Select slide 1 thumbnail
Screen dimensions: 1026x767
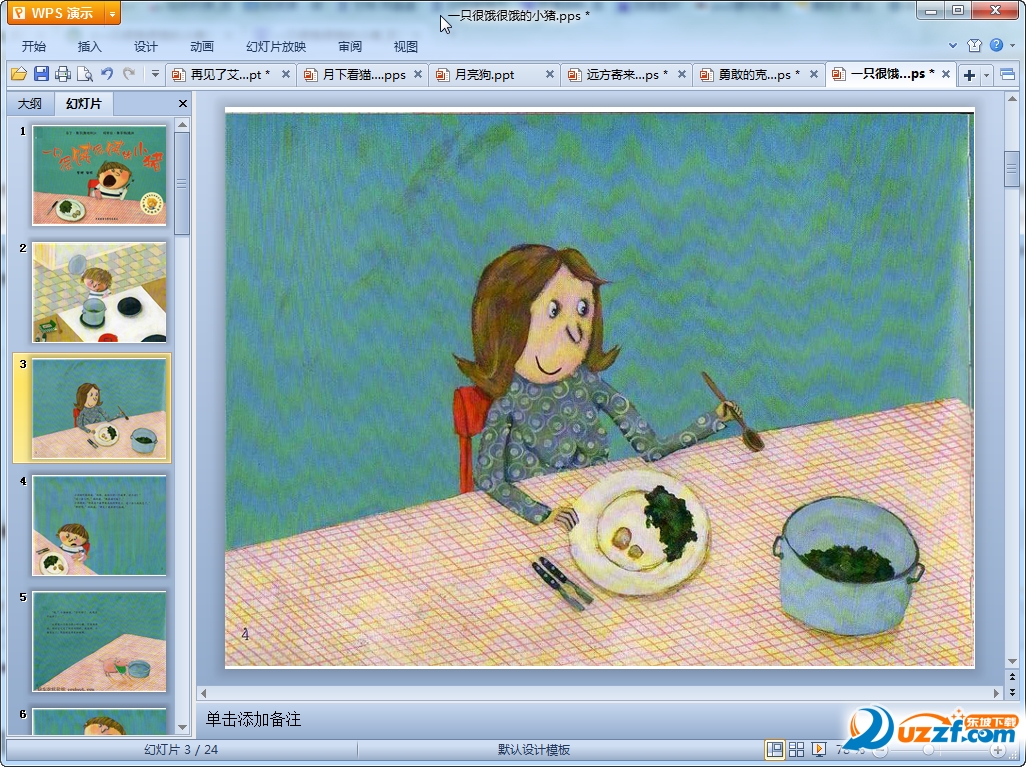tap(99, 175)
